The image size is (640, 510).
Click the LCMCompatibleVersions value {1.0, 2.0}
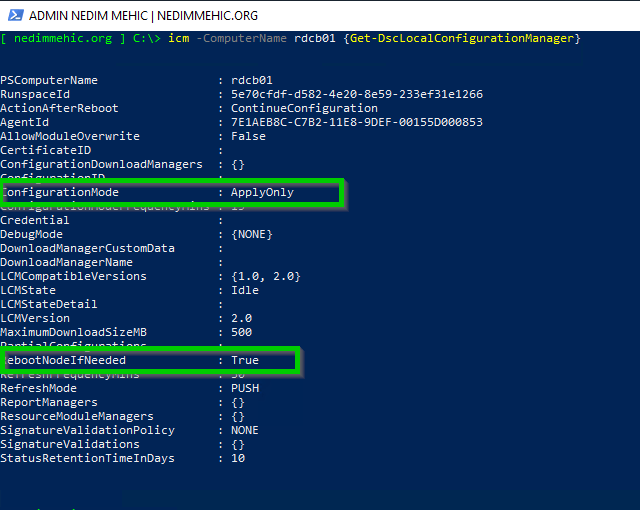265,276
